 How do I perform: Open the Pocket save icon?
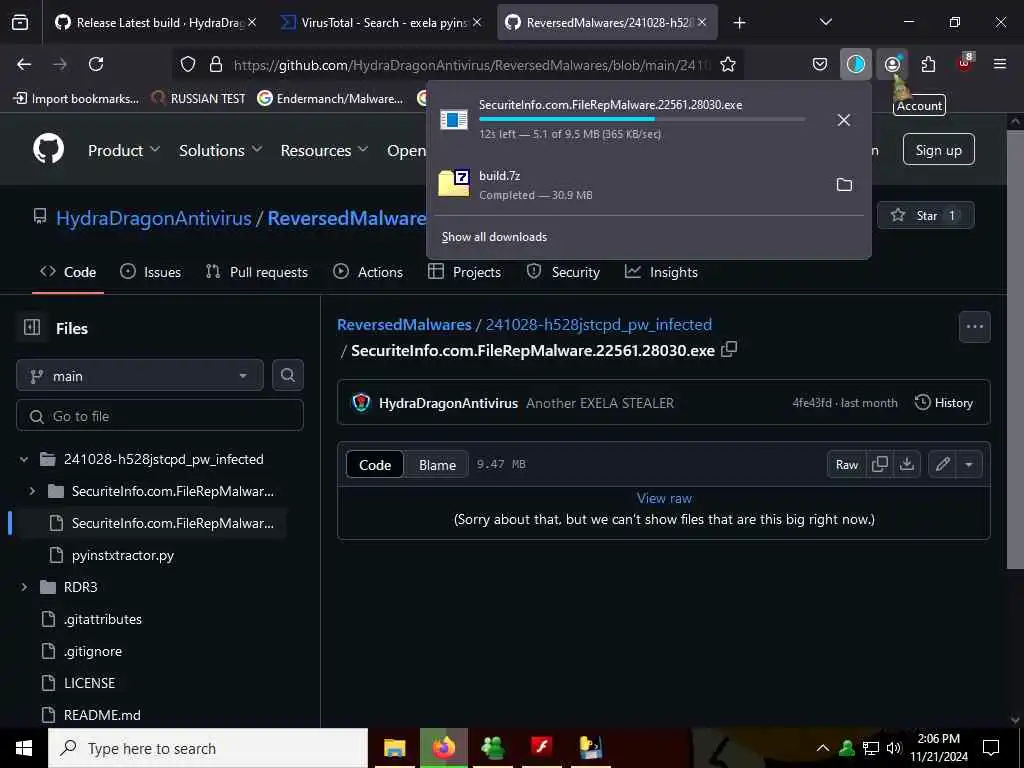[820, 64]
